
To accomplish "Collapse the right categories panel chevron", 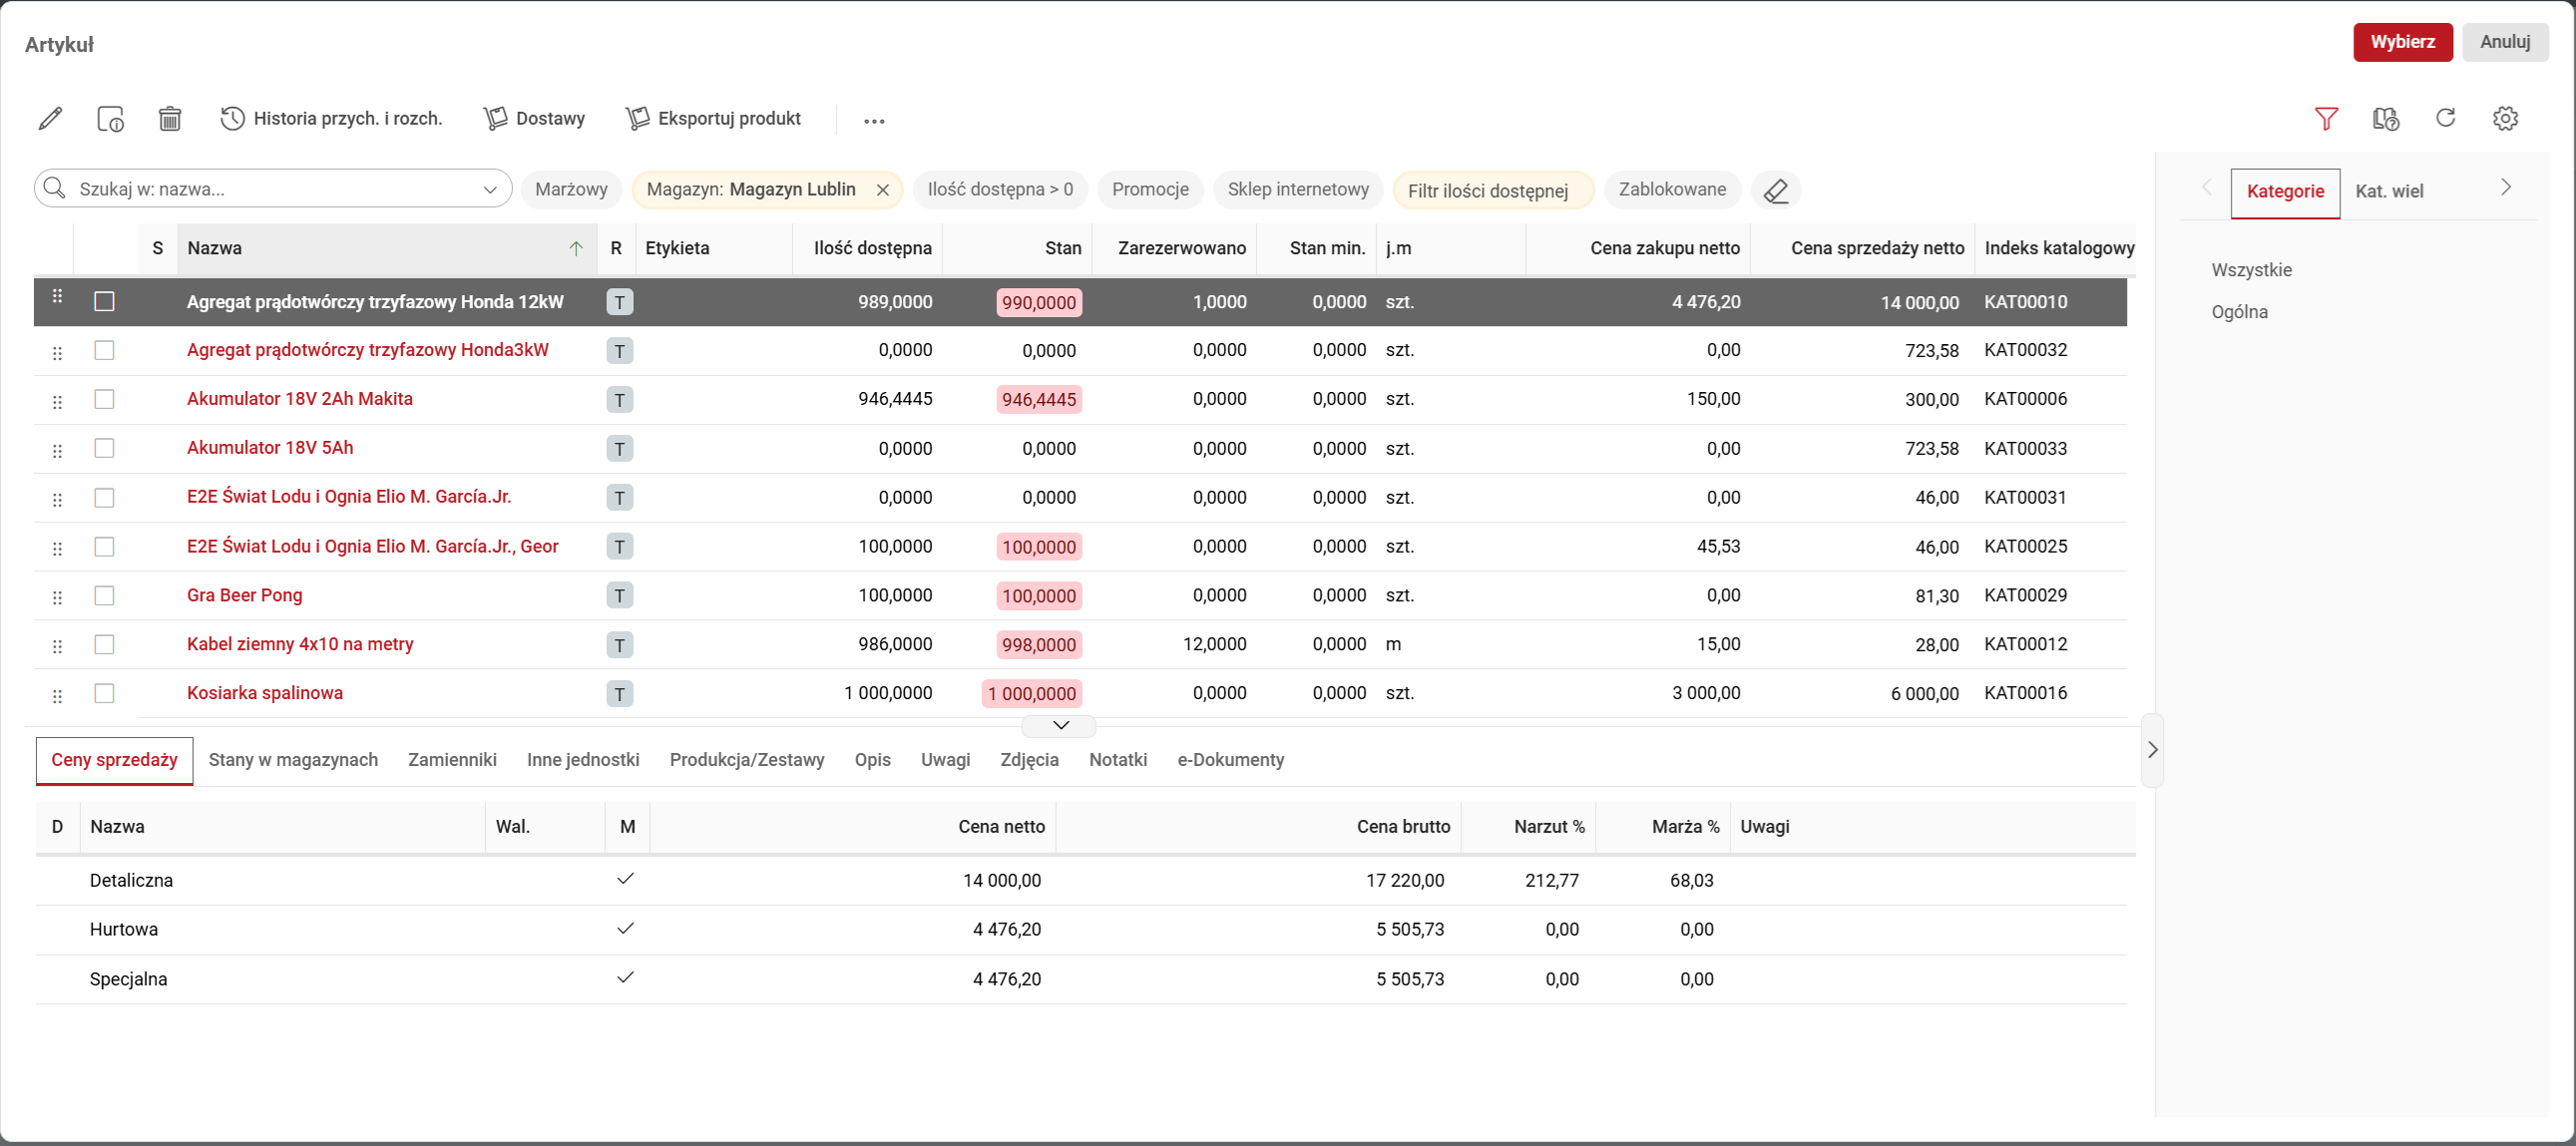I will [2152, 750].
